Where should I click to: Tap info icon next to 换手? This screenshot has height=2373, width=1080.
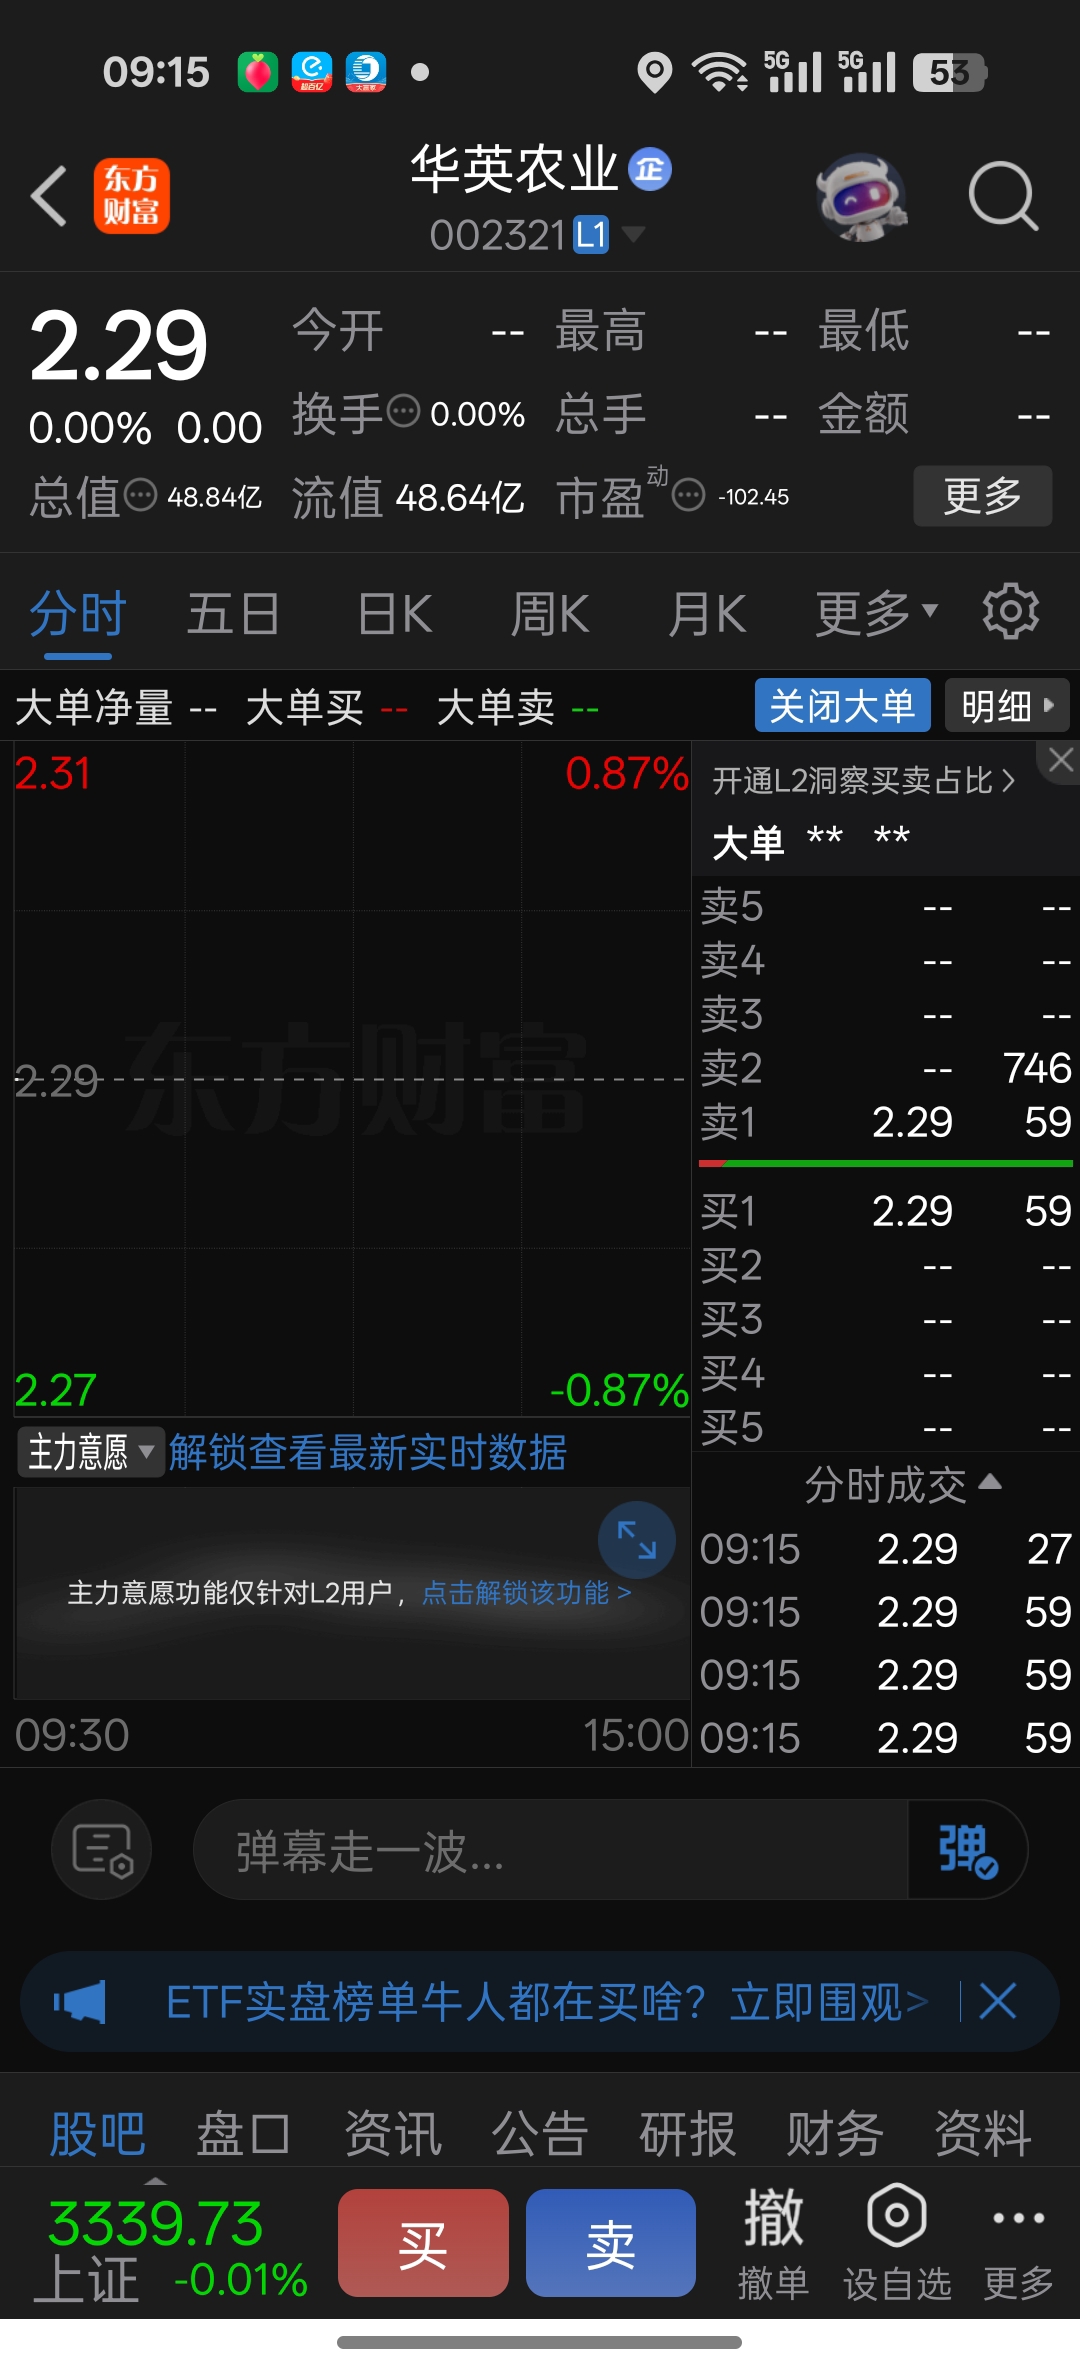pos(403,411)
